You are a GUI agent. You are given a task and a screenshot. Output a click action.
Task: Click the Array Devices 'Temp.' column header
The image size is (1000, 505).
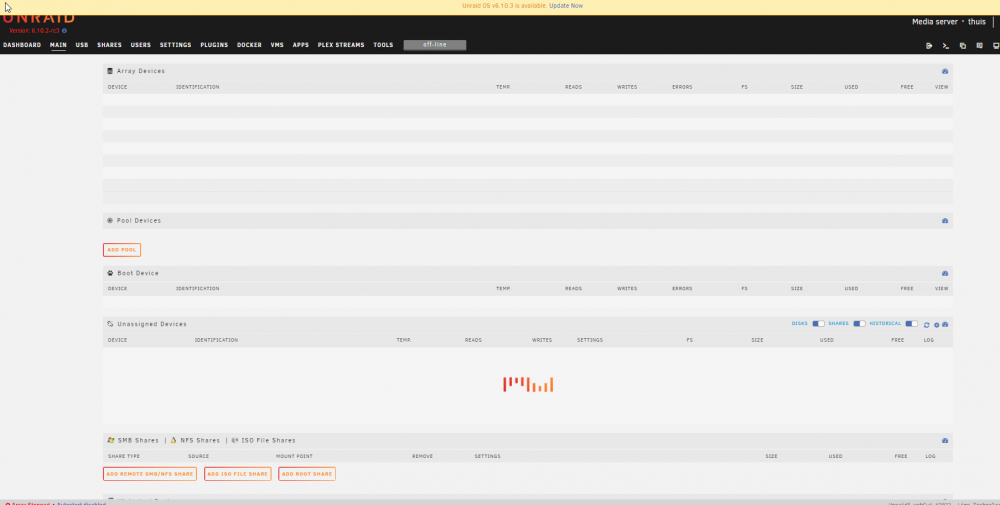pyautogui.click(x=503, y=87)
